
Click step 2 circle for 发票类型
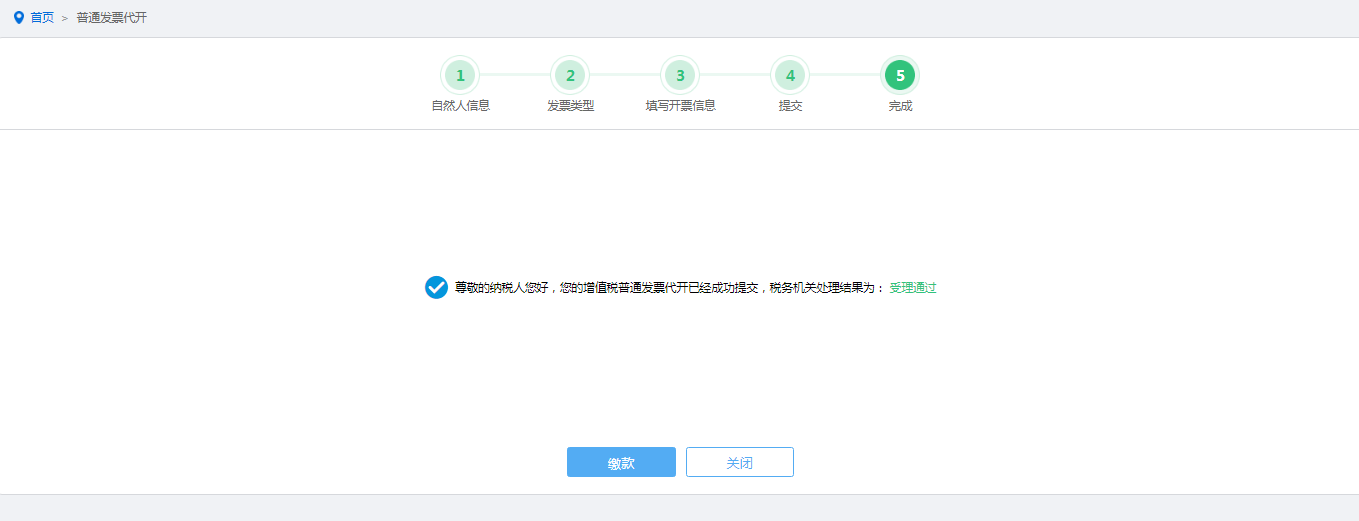click(570, 75)
